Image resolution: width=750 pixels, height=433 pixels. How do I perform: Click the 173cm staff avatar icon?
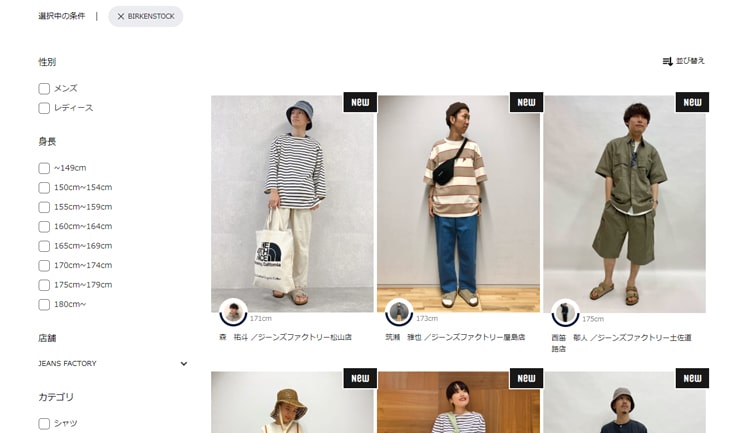coord(399,311)
